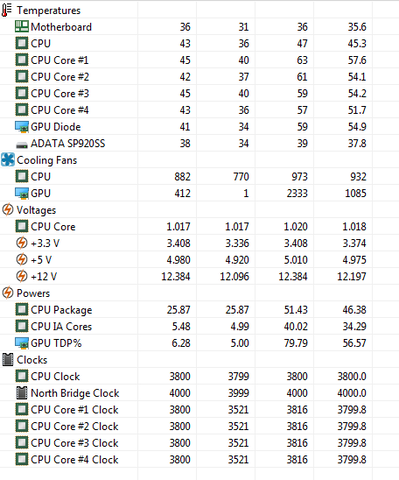
Task: Click CPU Core #1 maximum value 63
Action: [302, 60]
